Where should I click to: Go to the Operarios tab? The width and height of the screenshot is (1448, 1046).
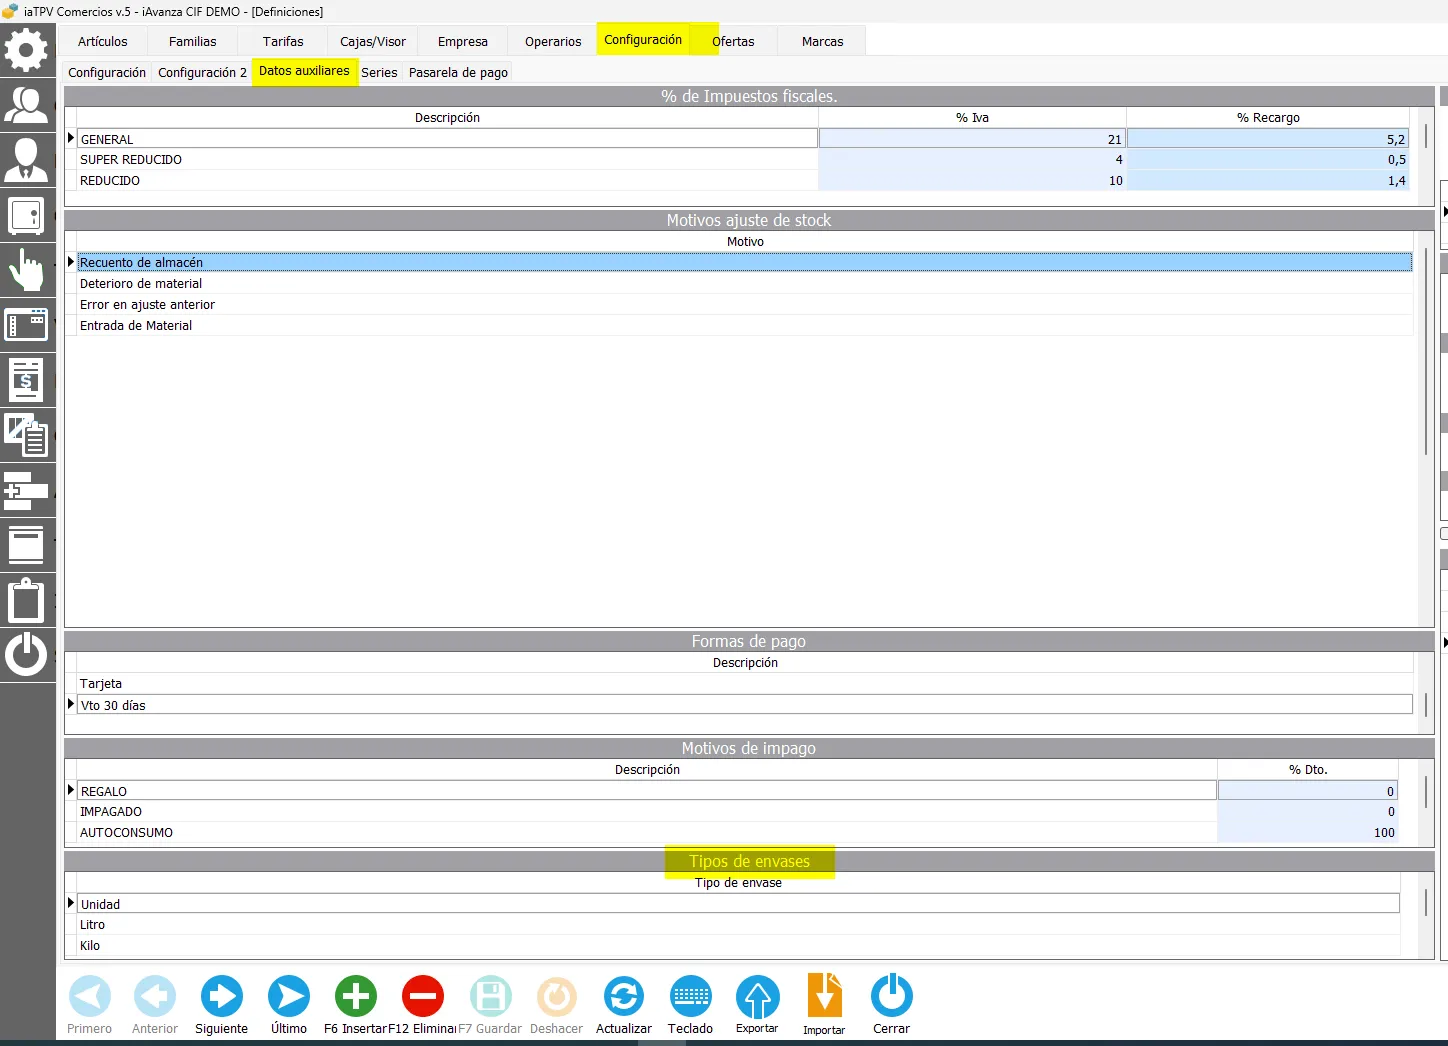point(553,41)
